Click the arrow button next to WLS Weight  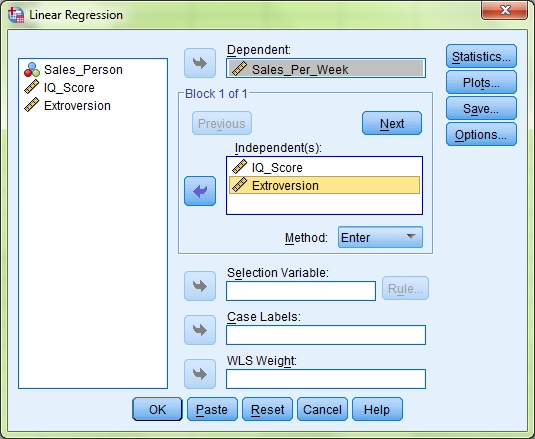point(200,374)
